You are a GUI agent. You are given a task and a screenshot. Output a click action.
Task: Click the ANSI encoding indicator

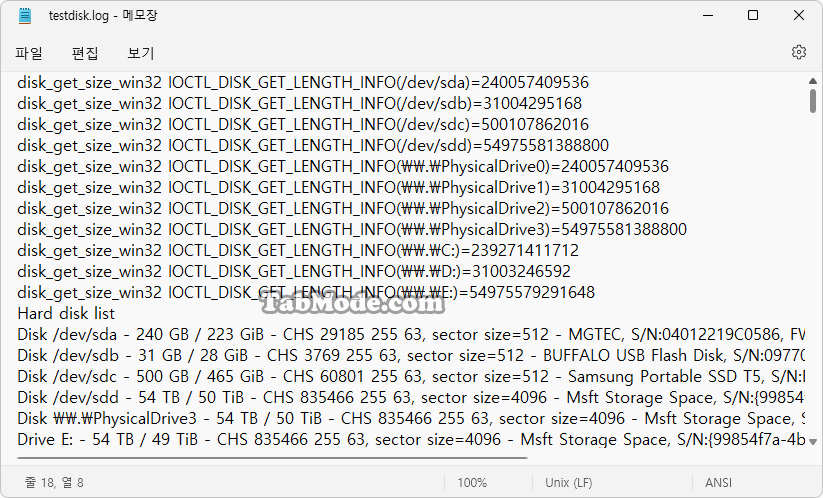coord(718,482)
